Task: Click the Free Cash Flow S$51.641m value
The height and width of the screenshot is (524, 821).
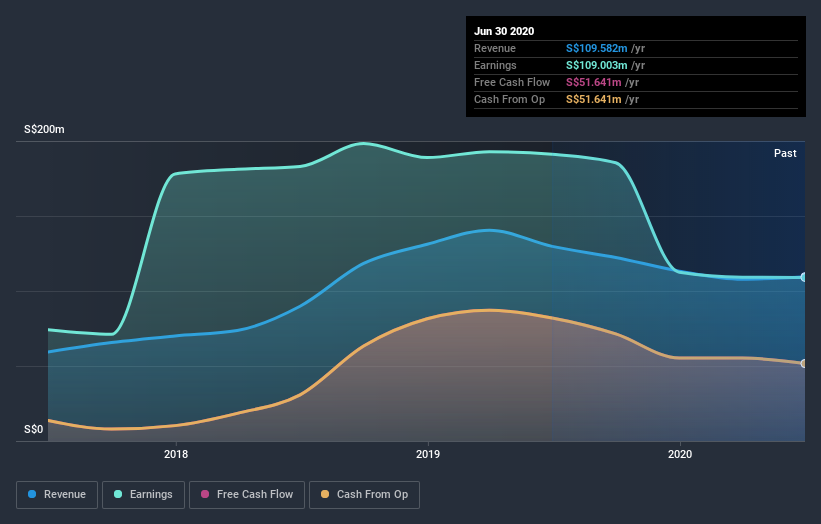Action: pyautogui.click(x=594, y=82)
